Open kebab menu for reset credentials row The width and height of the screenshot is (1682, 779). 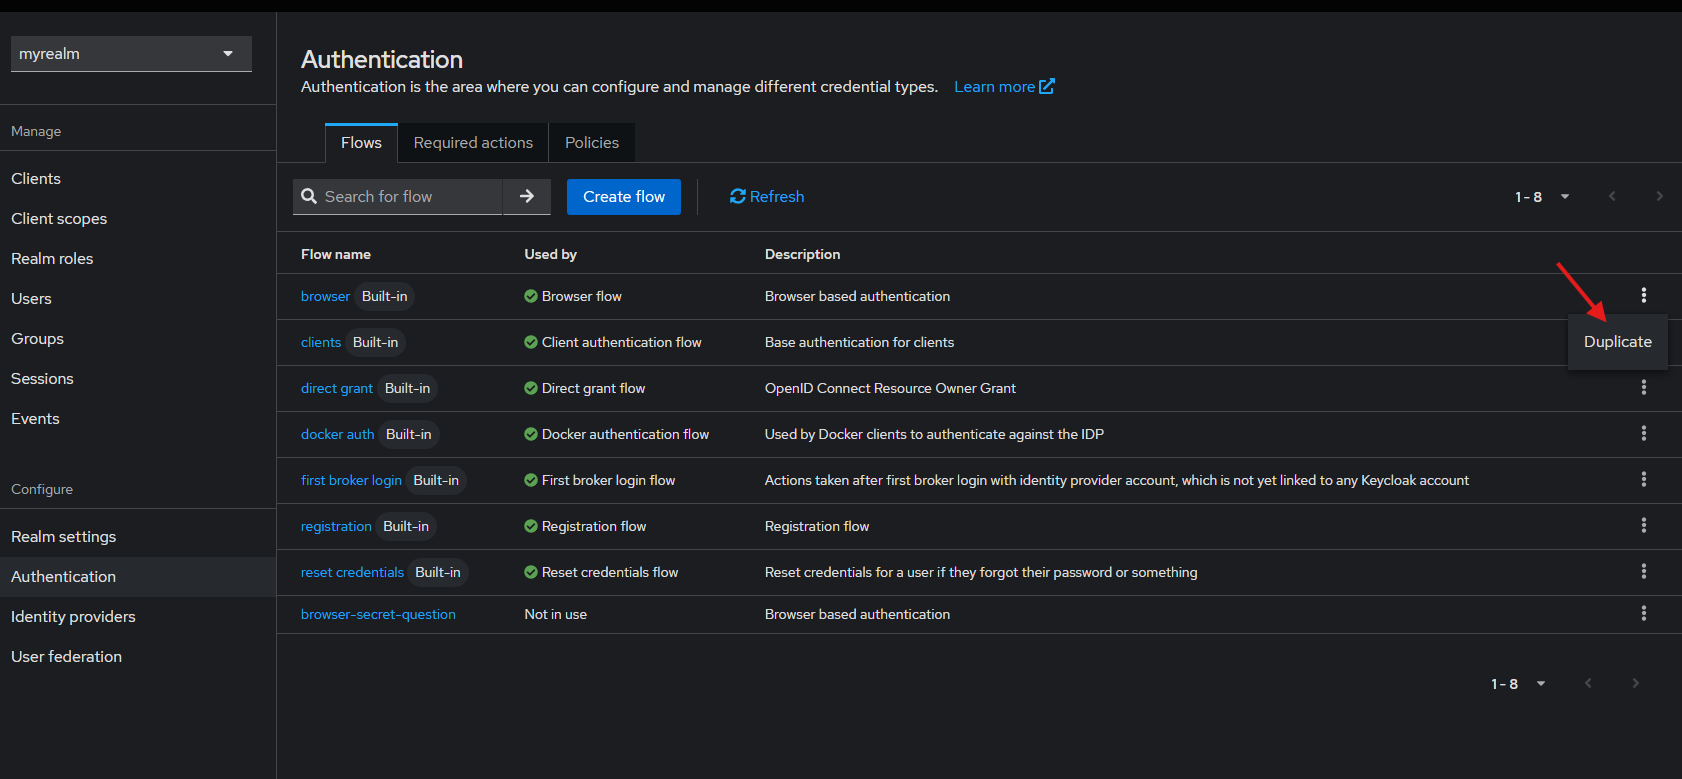click(1643, 571)
